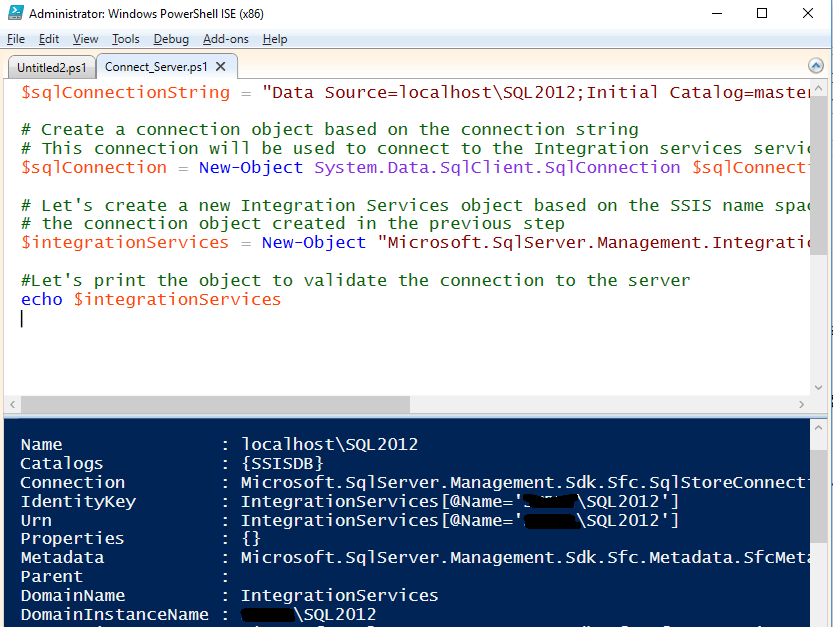The width and height of the screenshot is (833, 627).
Task: Open the Add-ons menu
Action: (x=226, y=39)
